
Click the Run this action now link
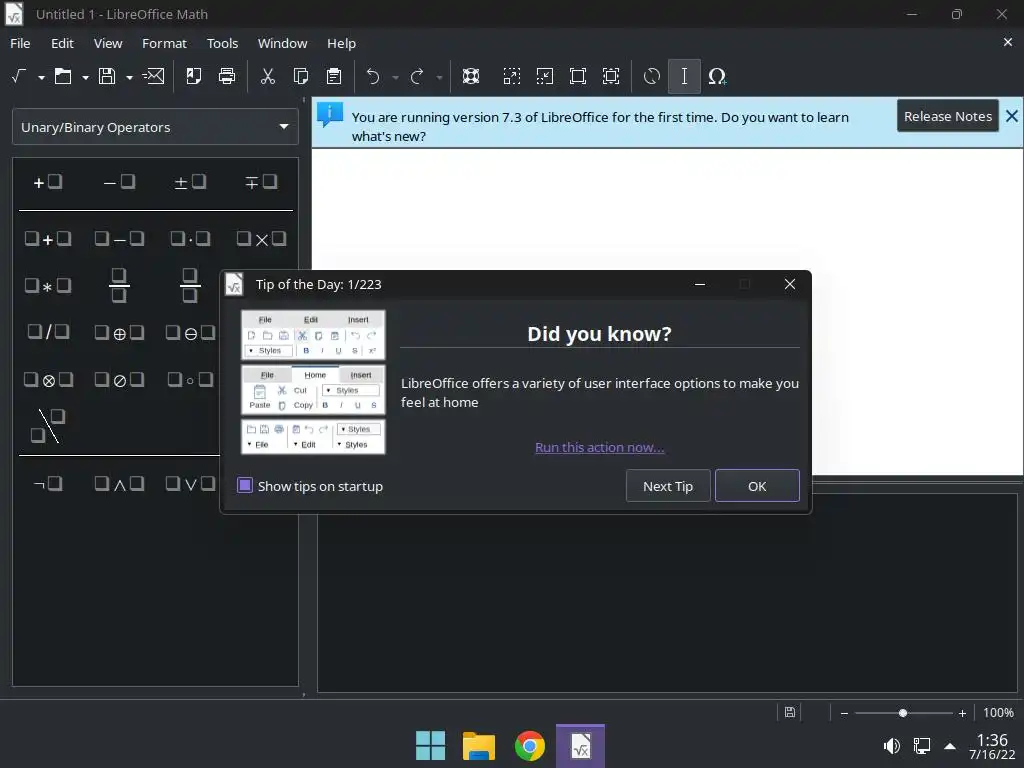(600, 447)
